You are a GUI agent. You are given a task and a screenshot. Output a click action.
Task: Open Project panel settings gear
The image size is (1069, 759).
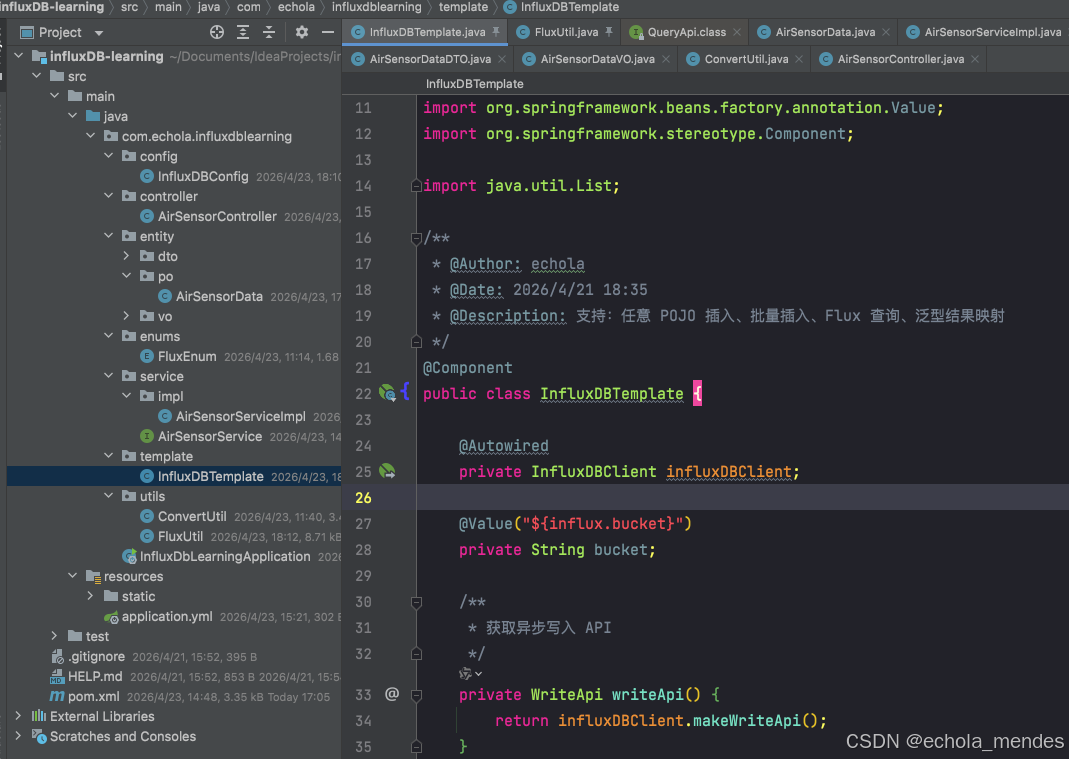coord(302,32)
